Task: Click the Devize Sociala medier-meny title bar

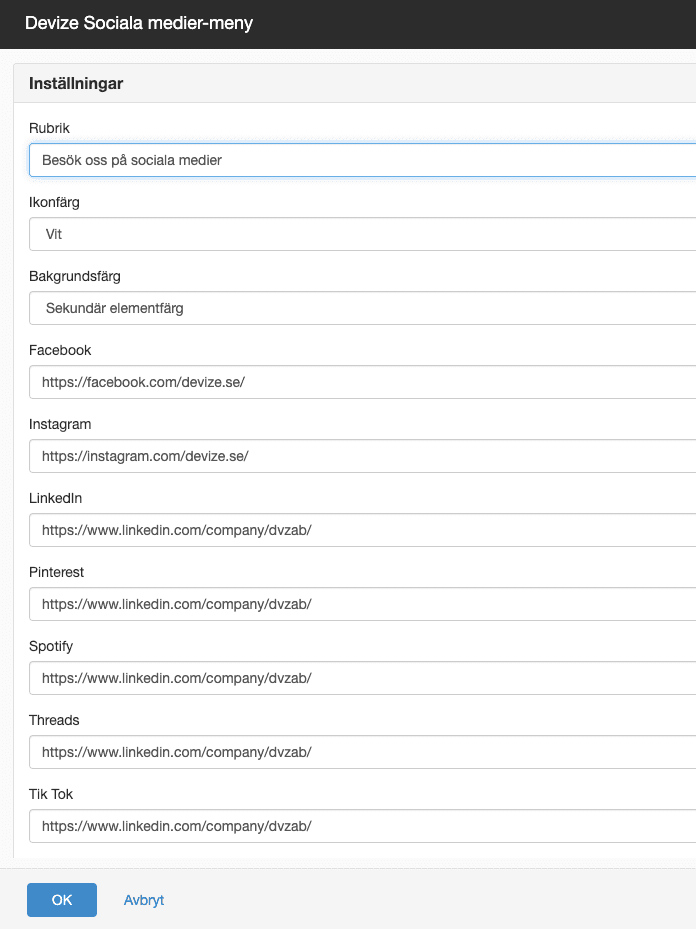Action: click(x=139, y=23)
